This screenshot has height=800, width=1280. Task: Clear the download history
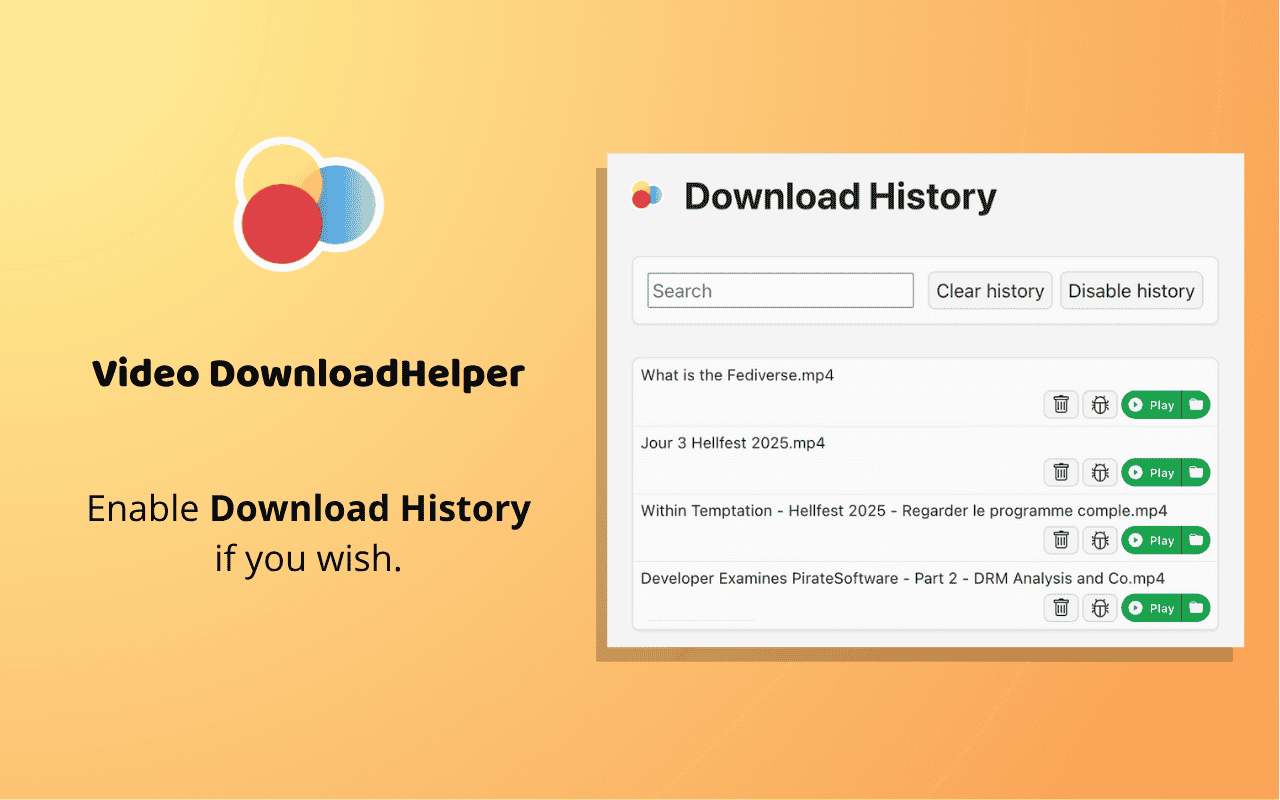pos(989,290)
